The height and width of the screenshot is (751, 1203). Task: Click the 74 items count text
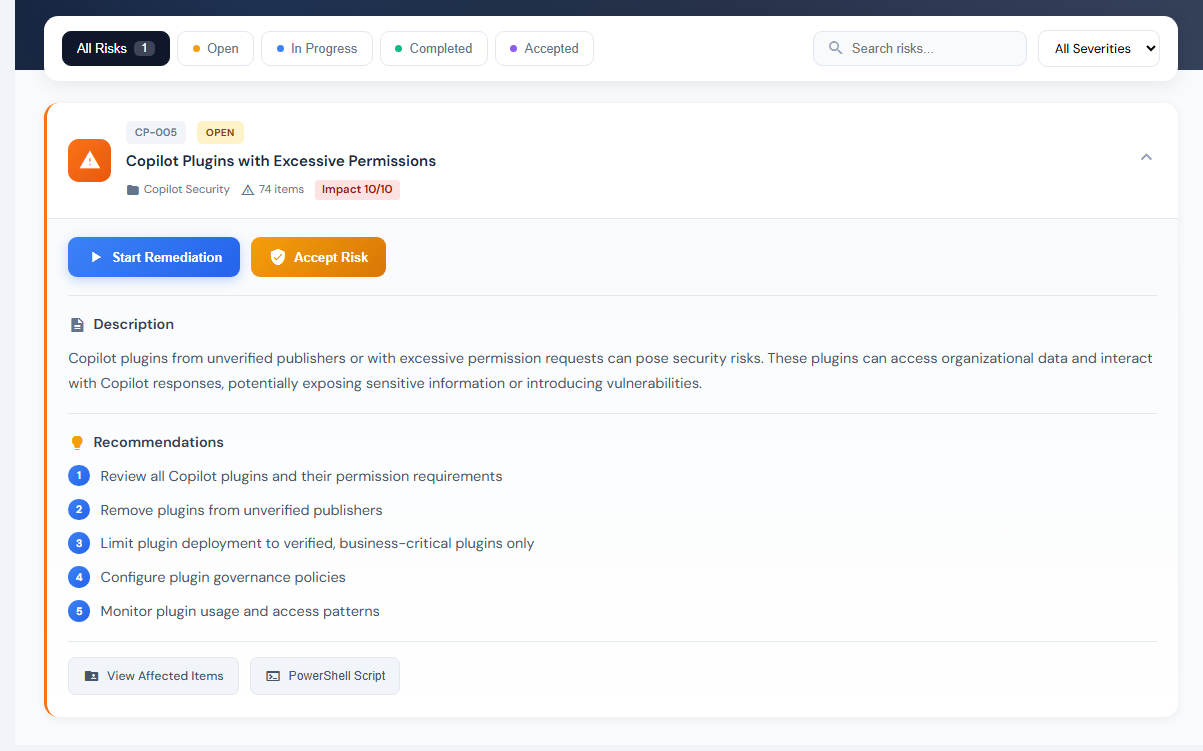tap(281, 189)
